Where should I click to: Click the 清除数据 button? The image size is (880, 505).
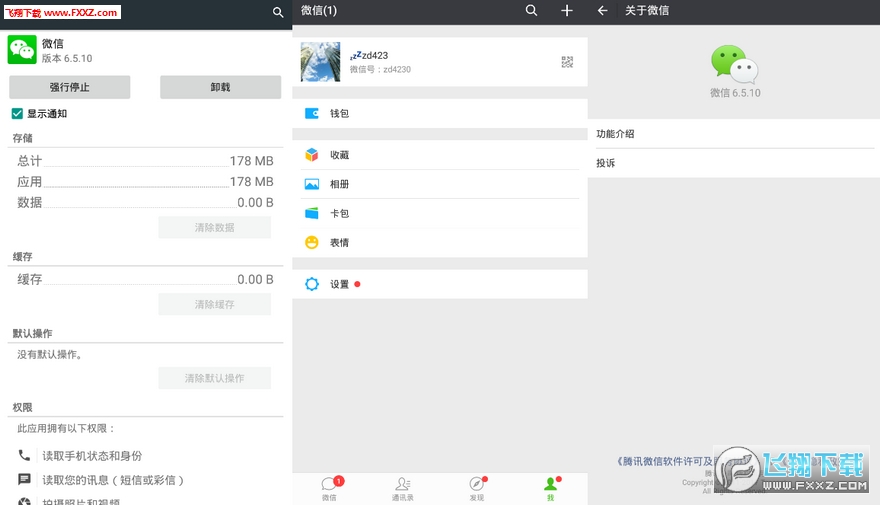[214, 227]
